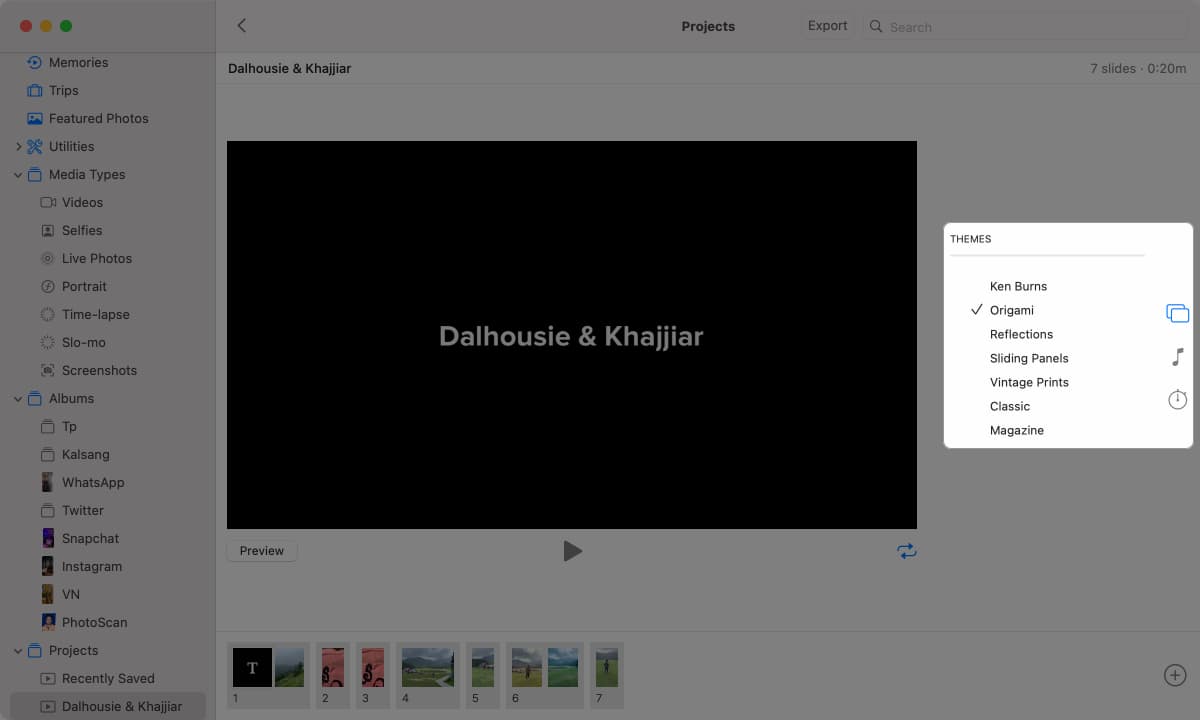Click the Screenshots icon
1200x720 pixels.
coord(47,370)
